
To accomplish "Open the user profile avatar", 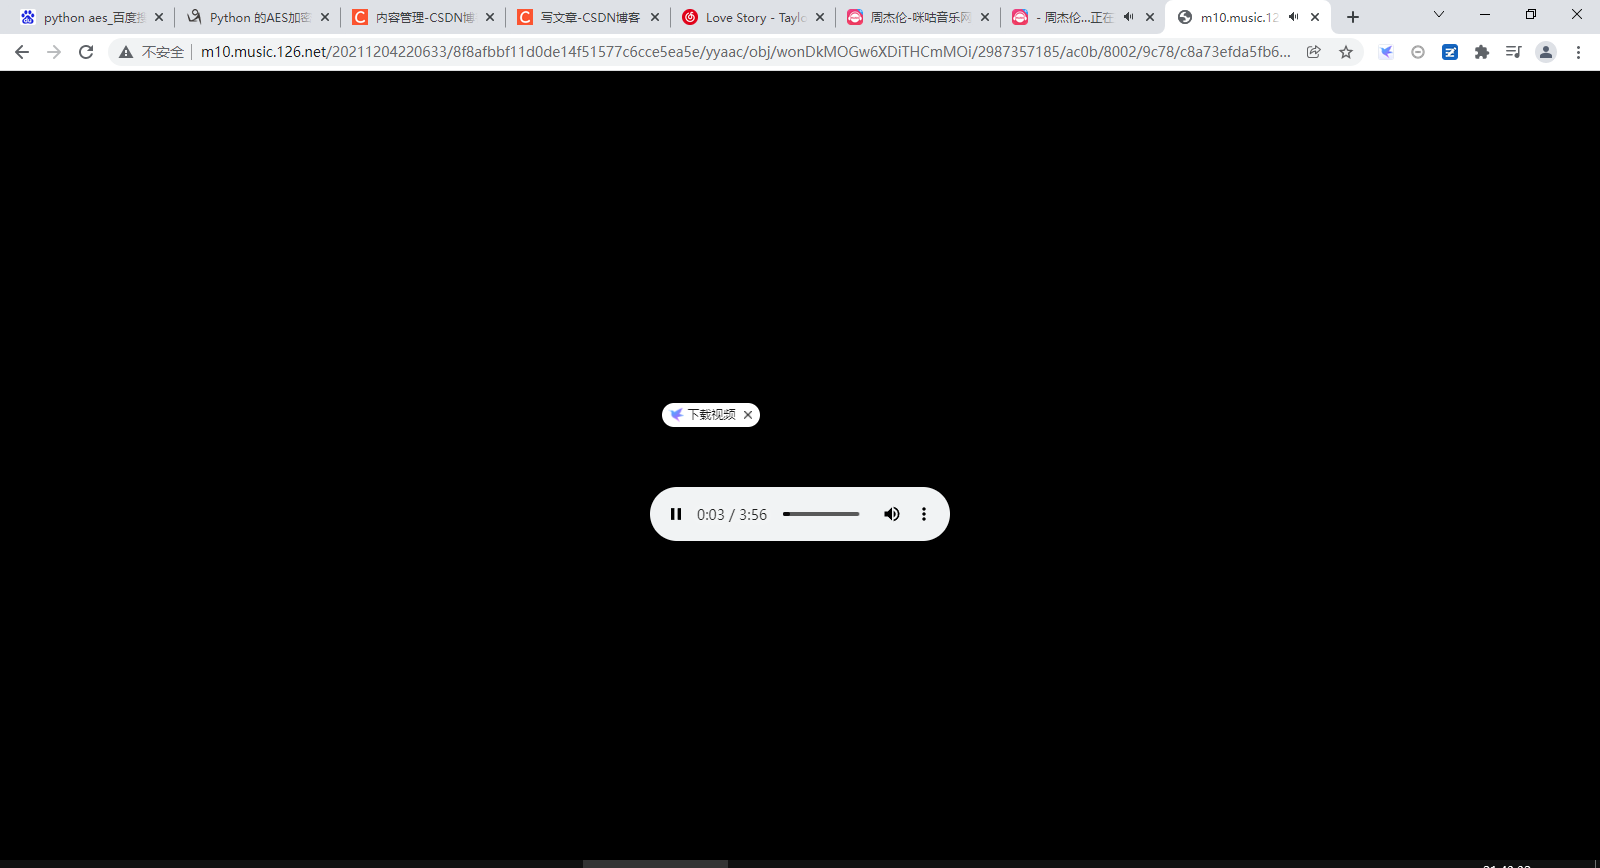I will [x=1546, y=52].
